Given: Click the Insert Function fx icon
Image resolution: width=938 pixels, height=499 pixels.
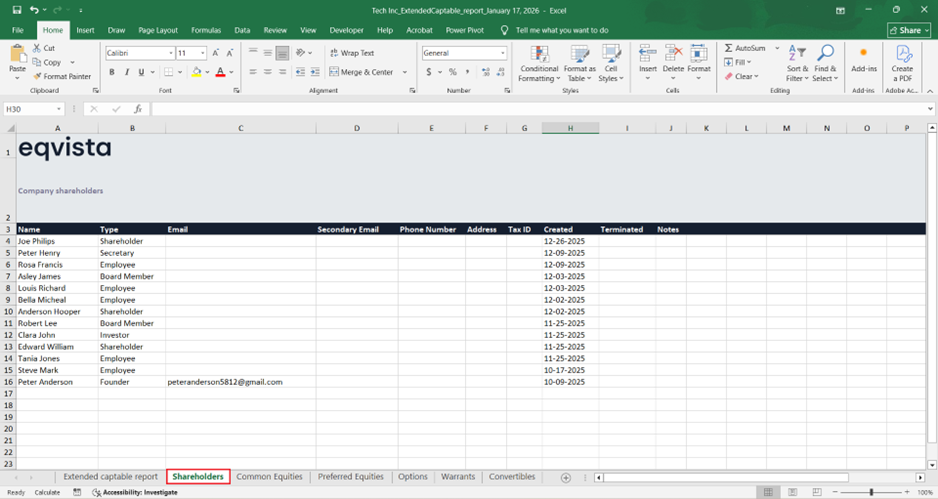Looking at the screenshot, I should coord(137,109).
